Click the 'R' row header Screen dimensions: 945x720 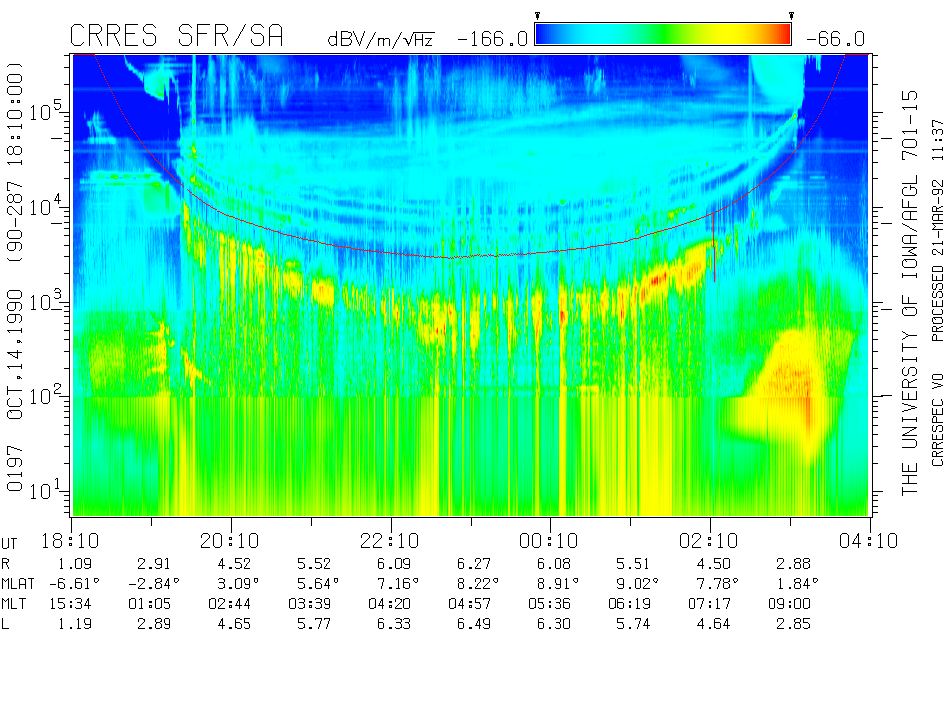pyautogui.click(x=5, y=564)
